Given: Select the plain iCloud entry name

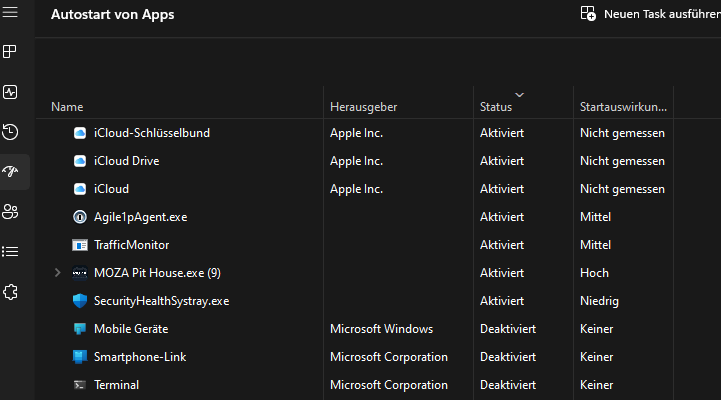Looking at the screenshot, I should click(111, 189).
